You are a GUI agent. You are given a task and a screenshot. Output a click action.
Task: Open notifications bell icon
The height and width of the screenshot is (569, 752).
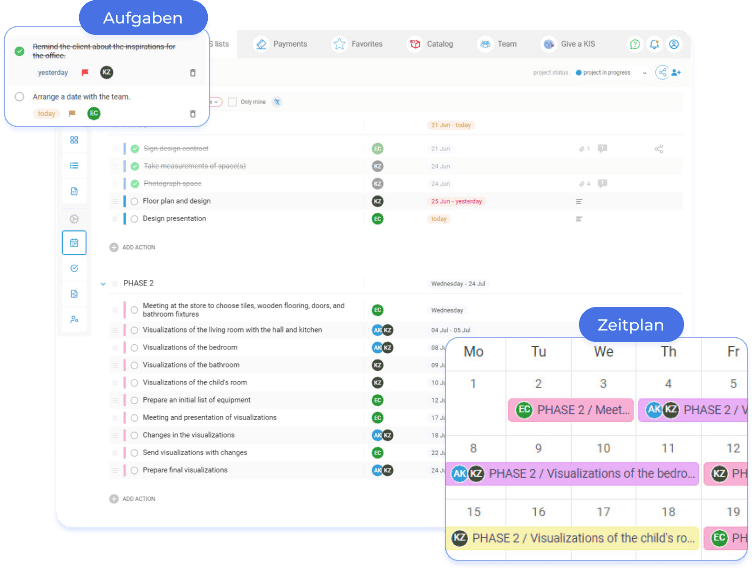click(x=654, y=44)
